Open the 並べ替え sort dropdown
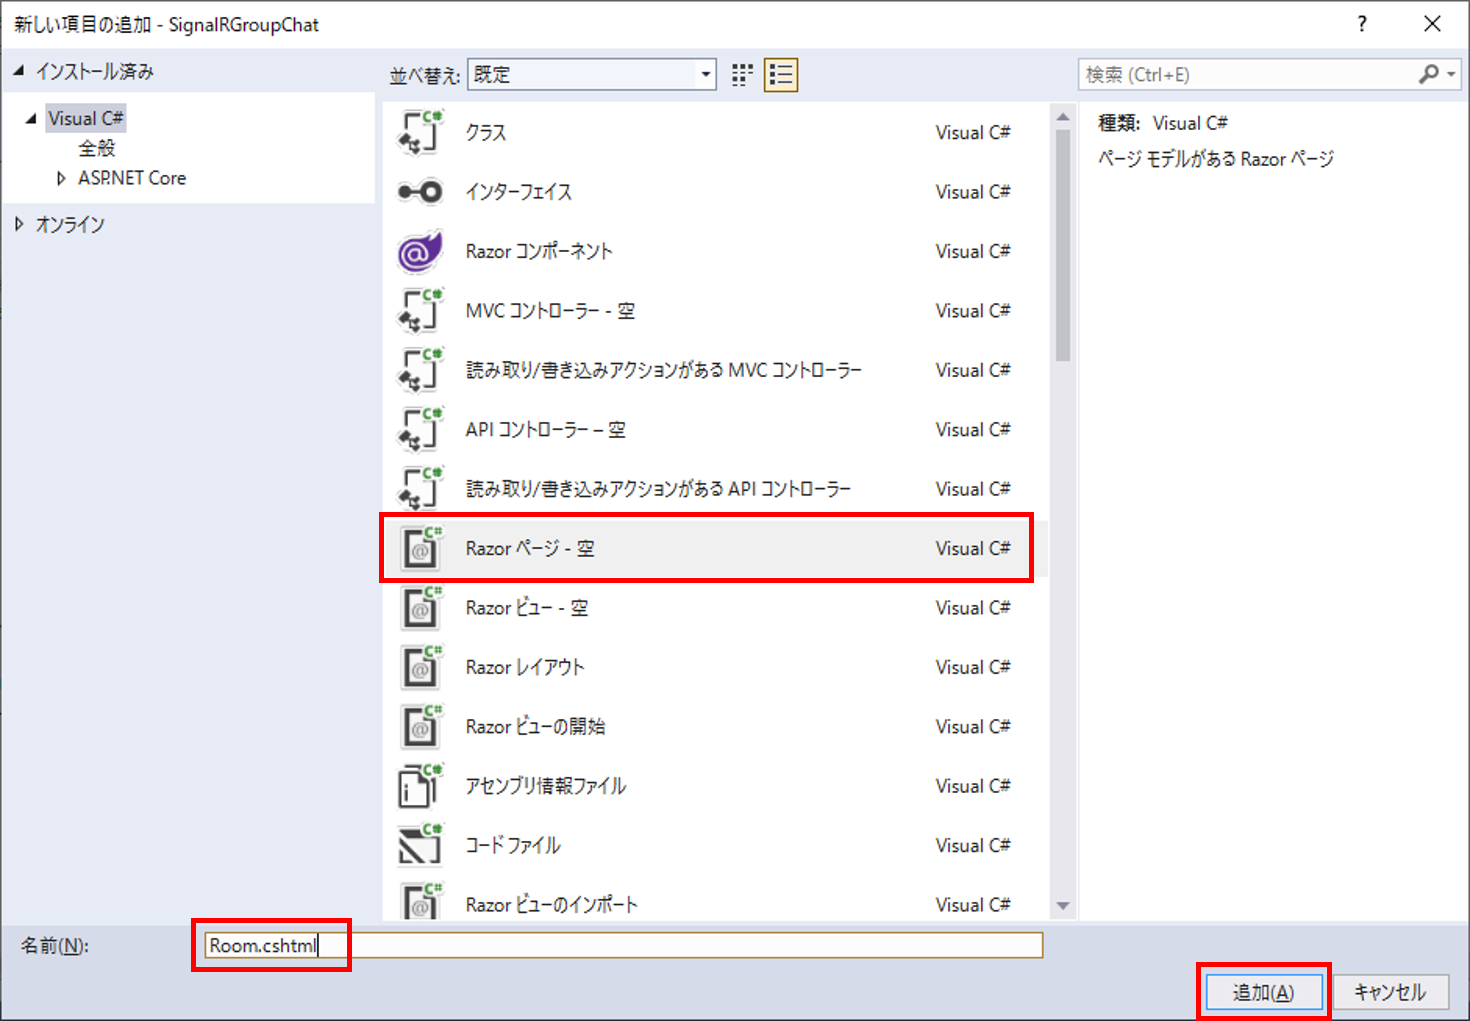The width and height of the screenshot is (1470, 1021). pyautogui.click(x=705, y=75)
